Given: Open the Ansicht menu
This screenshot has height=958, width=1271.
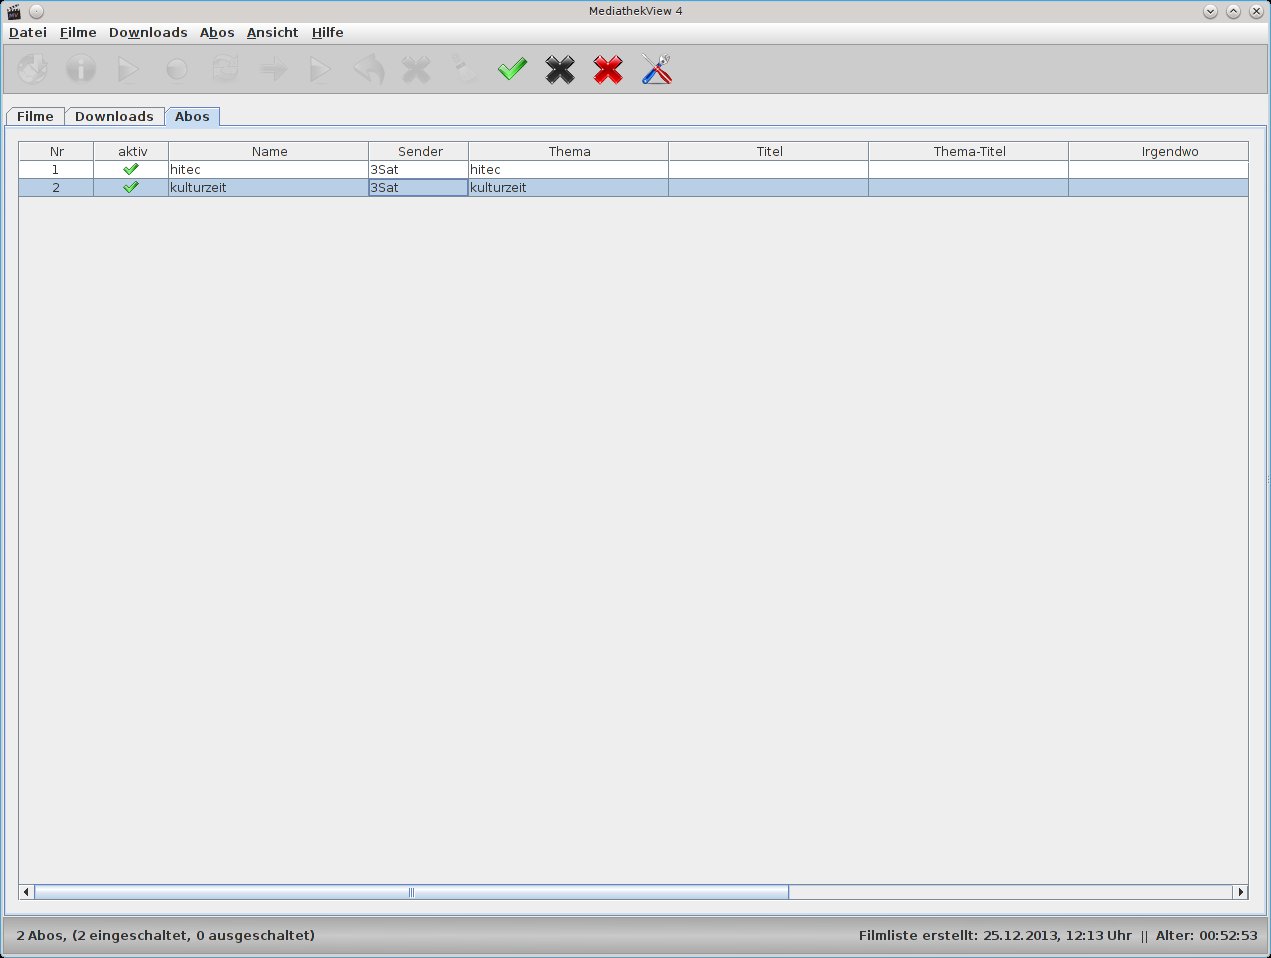Looking at the screenshot, I should (x=273, y=32).
